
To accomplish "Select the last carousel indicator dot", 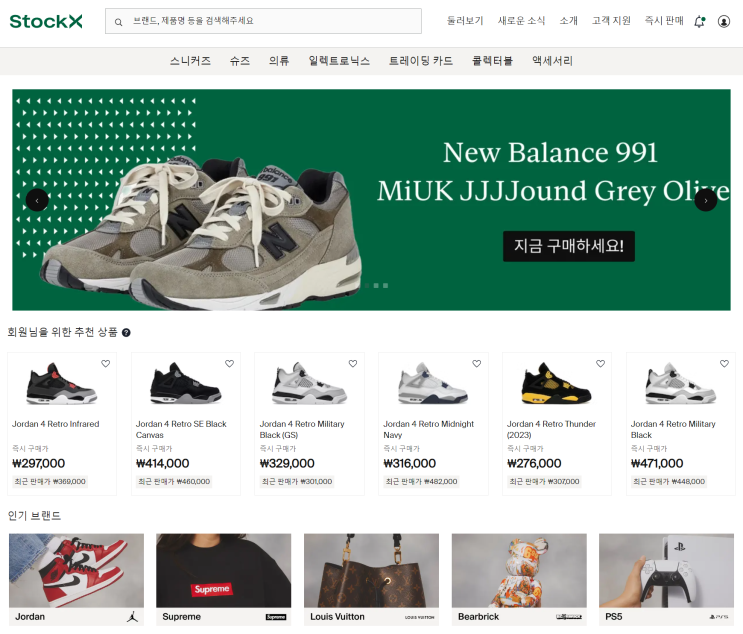I will point(386,285).
